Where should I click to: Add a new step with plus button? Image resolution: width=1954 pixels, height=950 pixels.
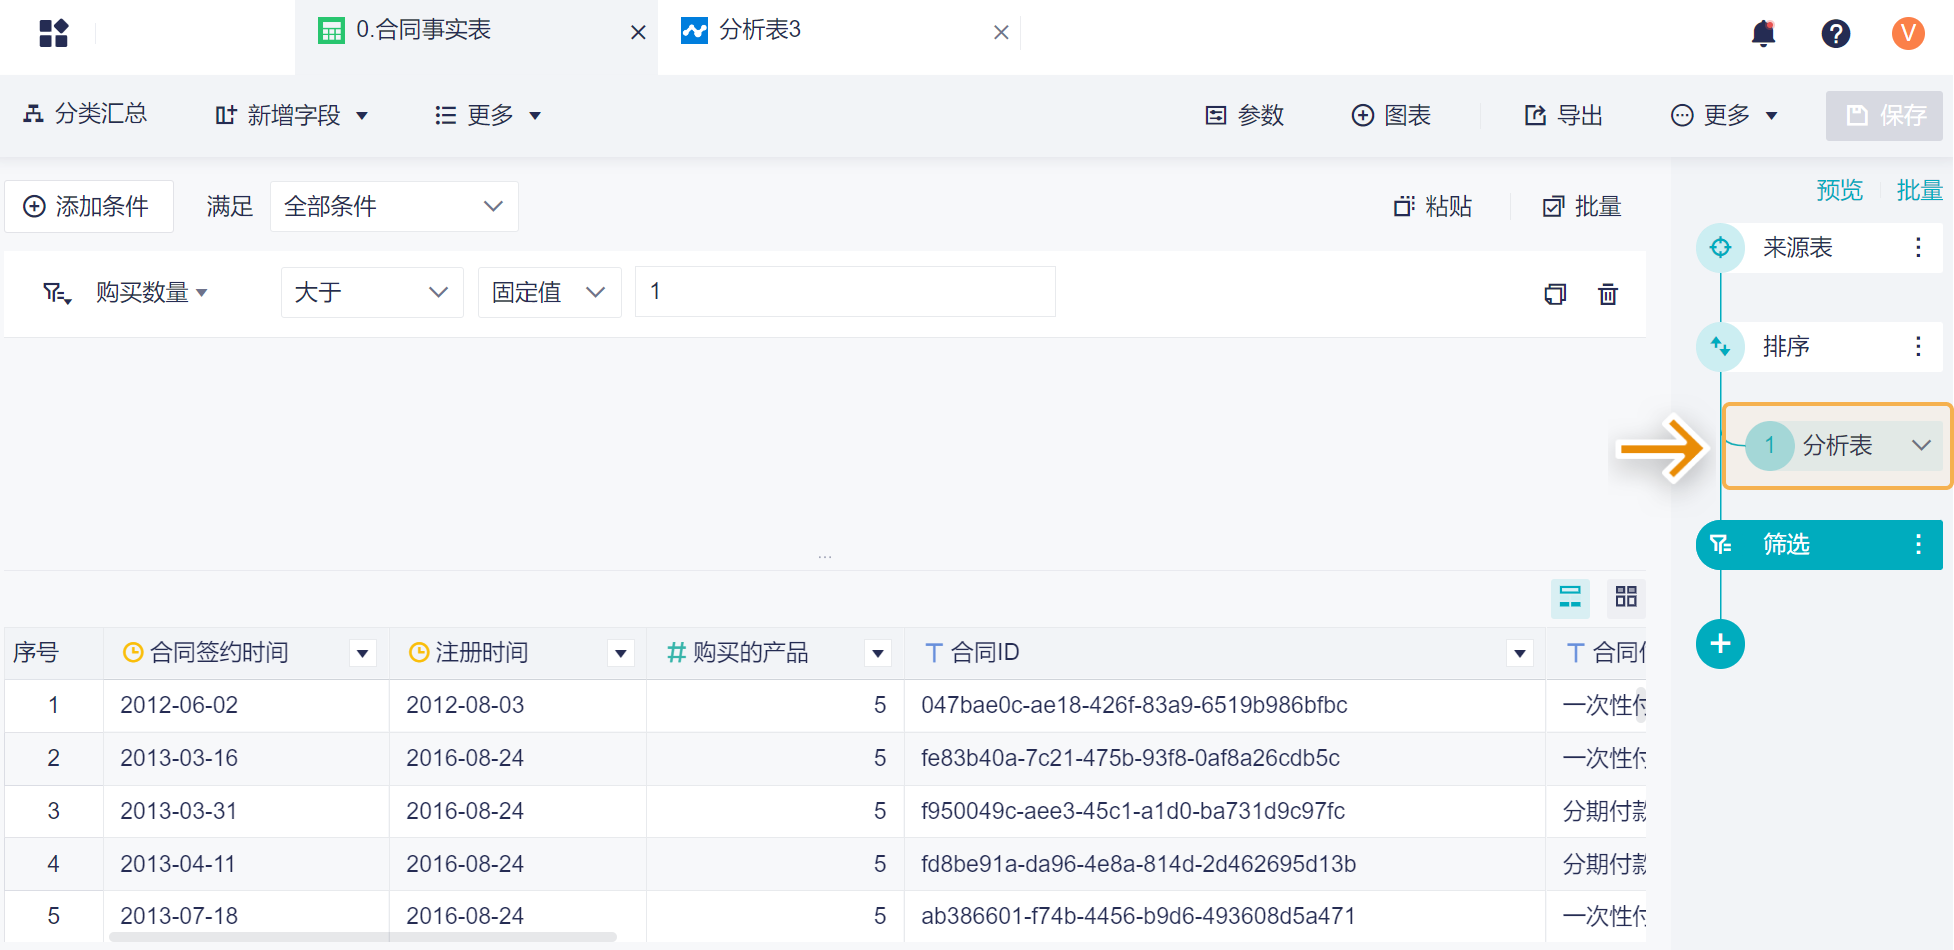1720,644
